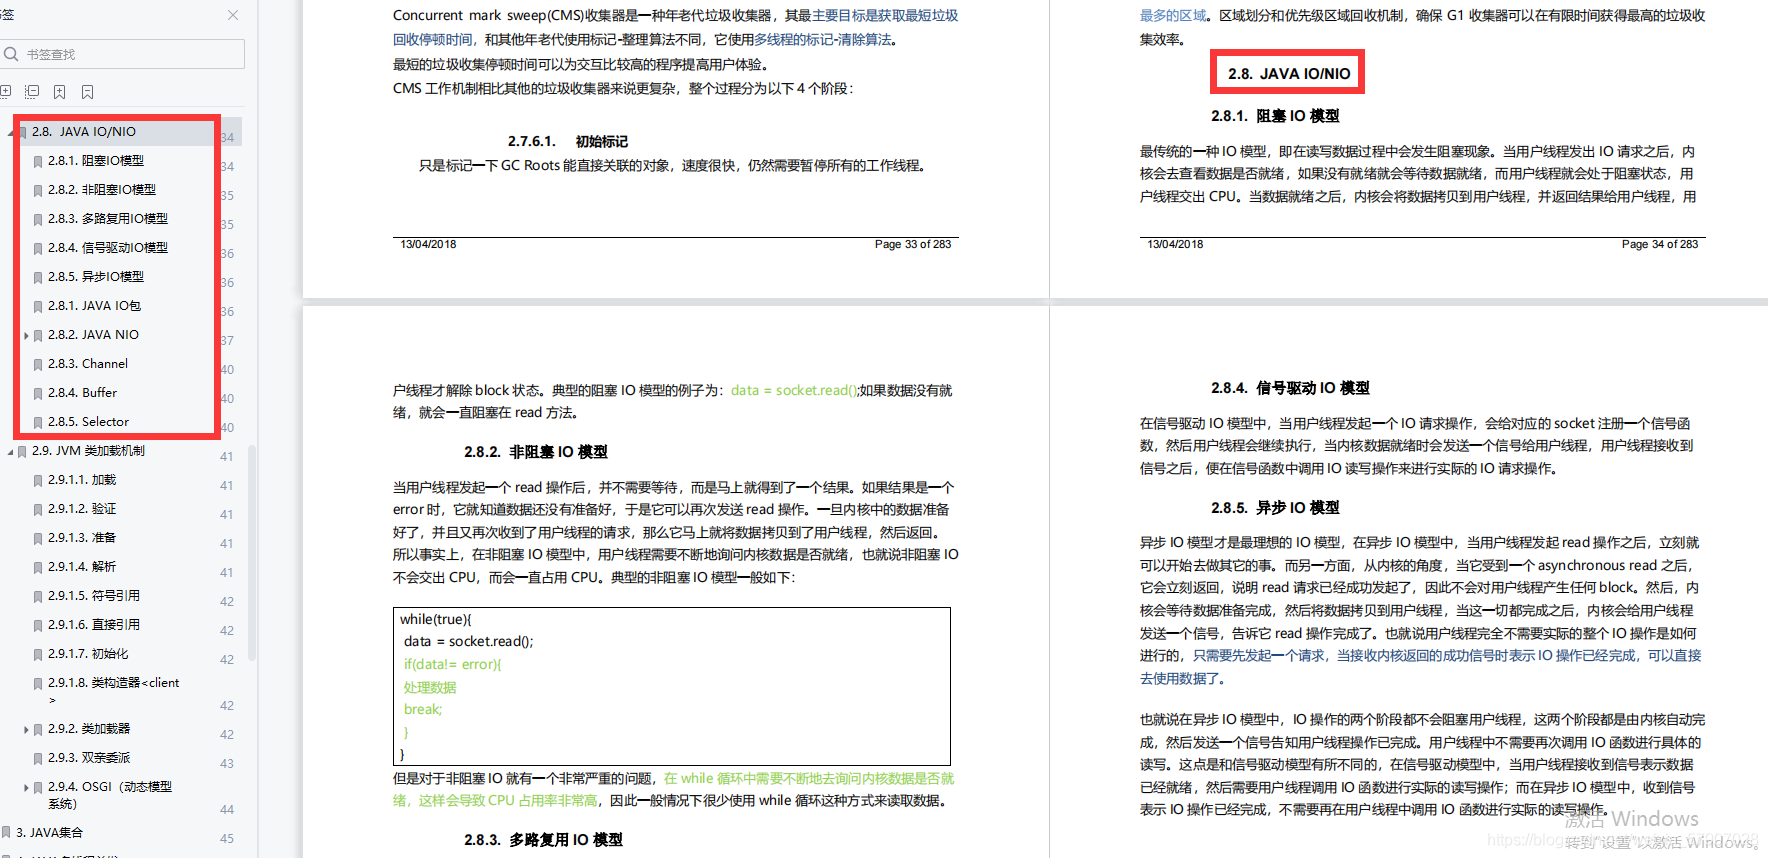Screen dimensions: 1768x858
Task: Click bookmark icon beside 2.9.3. 双亲委派
Action: 38,758
